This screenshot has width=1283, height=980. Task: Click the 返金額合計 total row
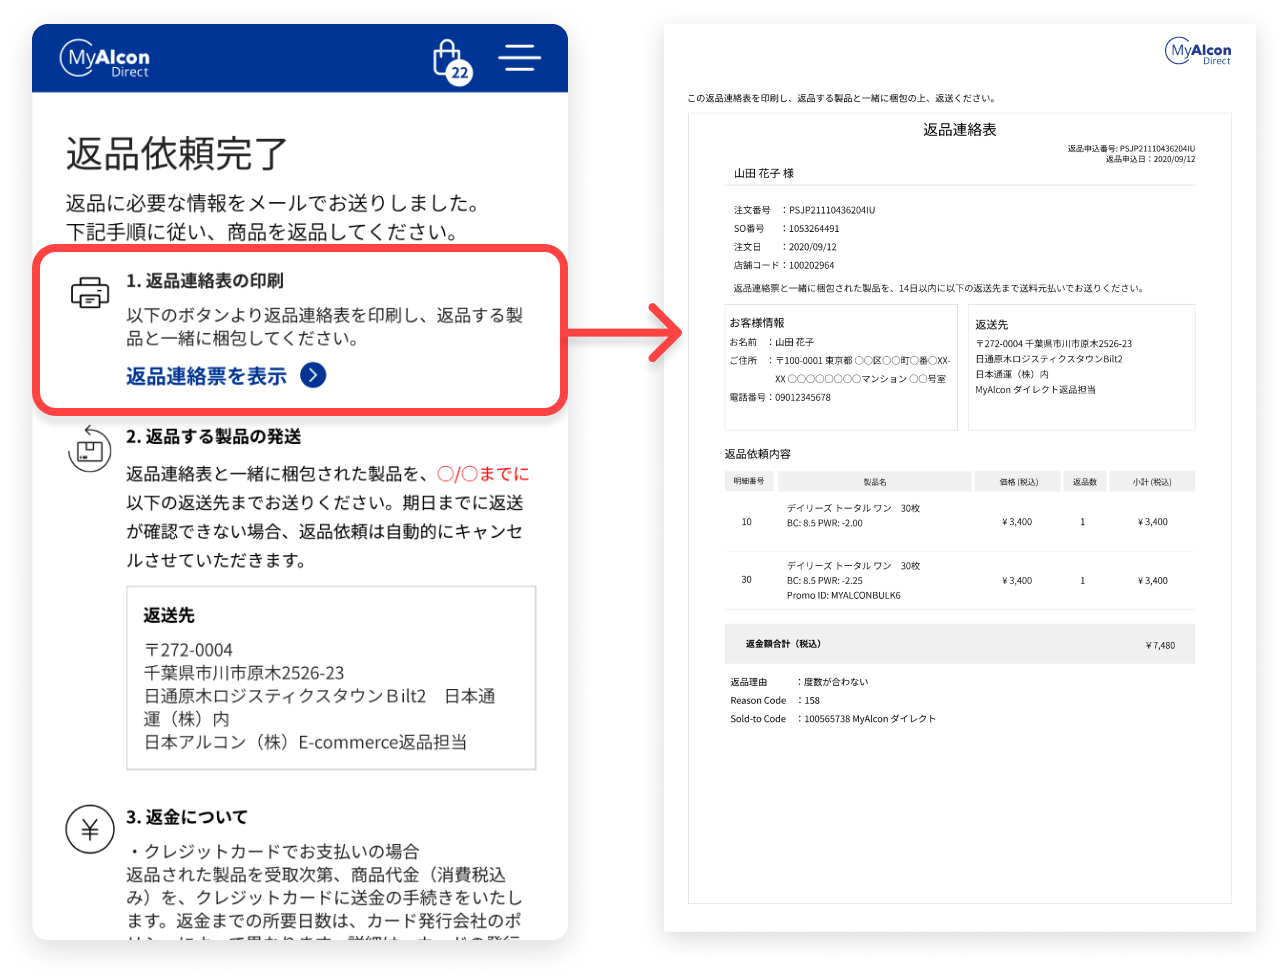coord(959,645)
